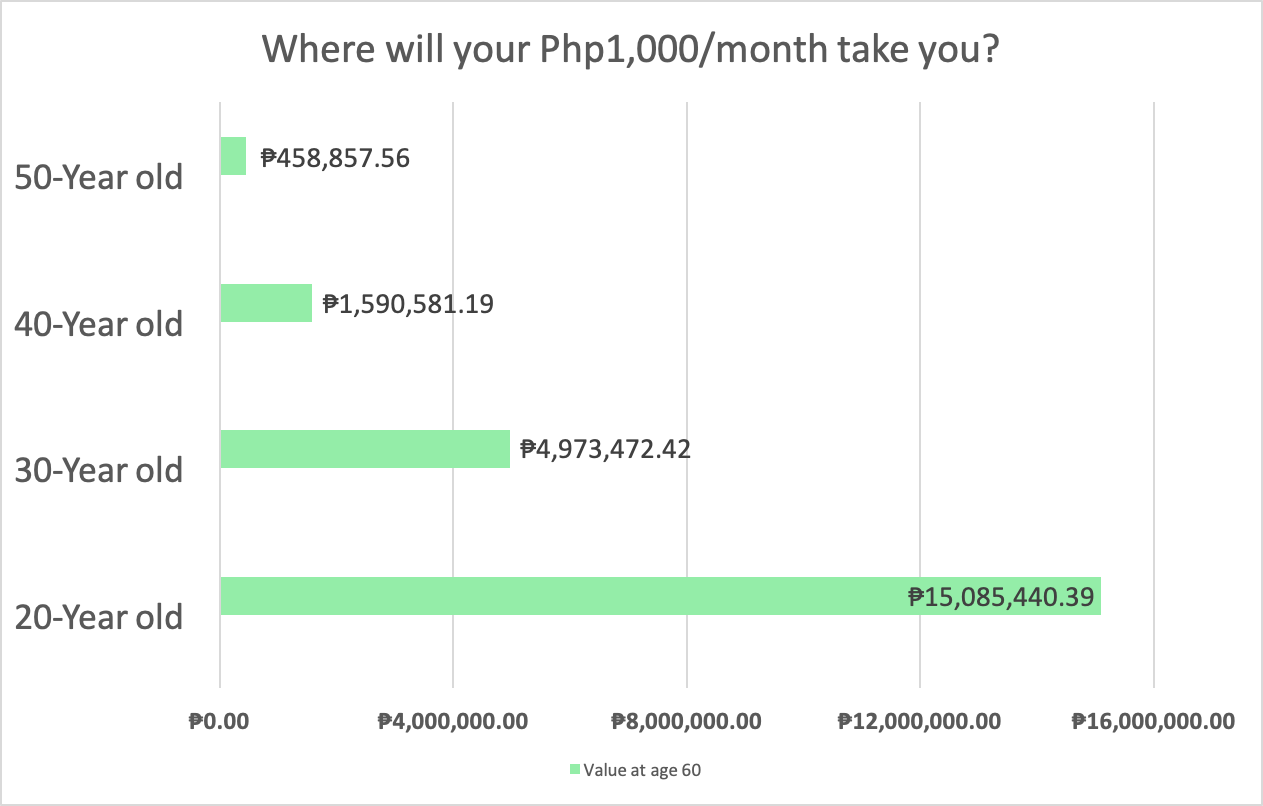Select the 40-Year old axis label
The width and height of the screenshot is (1263, 806).
(x=100, y=323)
